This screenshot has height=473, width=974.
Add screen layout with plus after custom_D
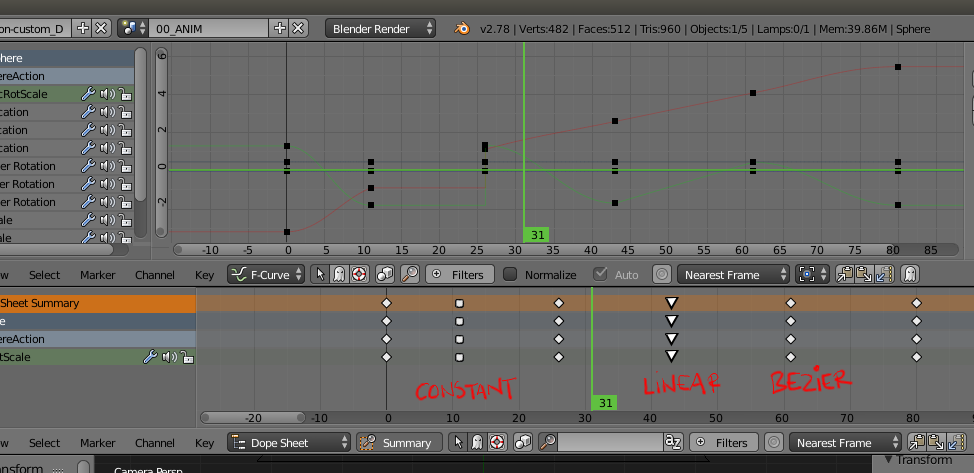pyautogui.click(x=83, y=29)
